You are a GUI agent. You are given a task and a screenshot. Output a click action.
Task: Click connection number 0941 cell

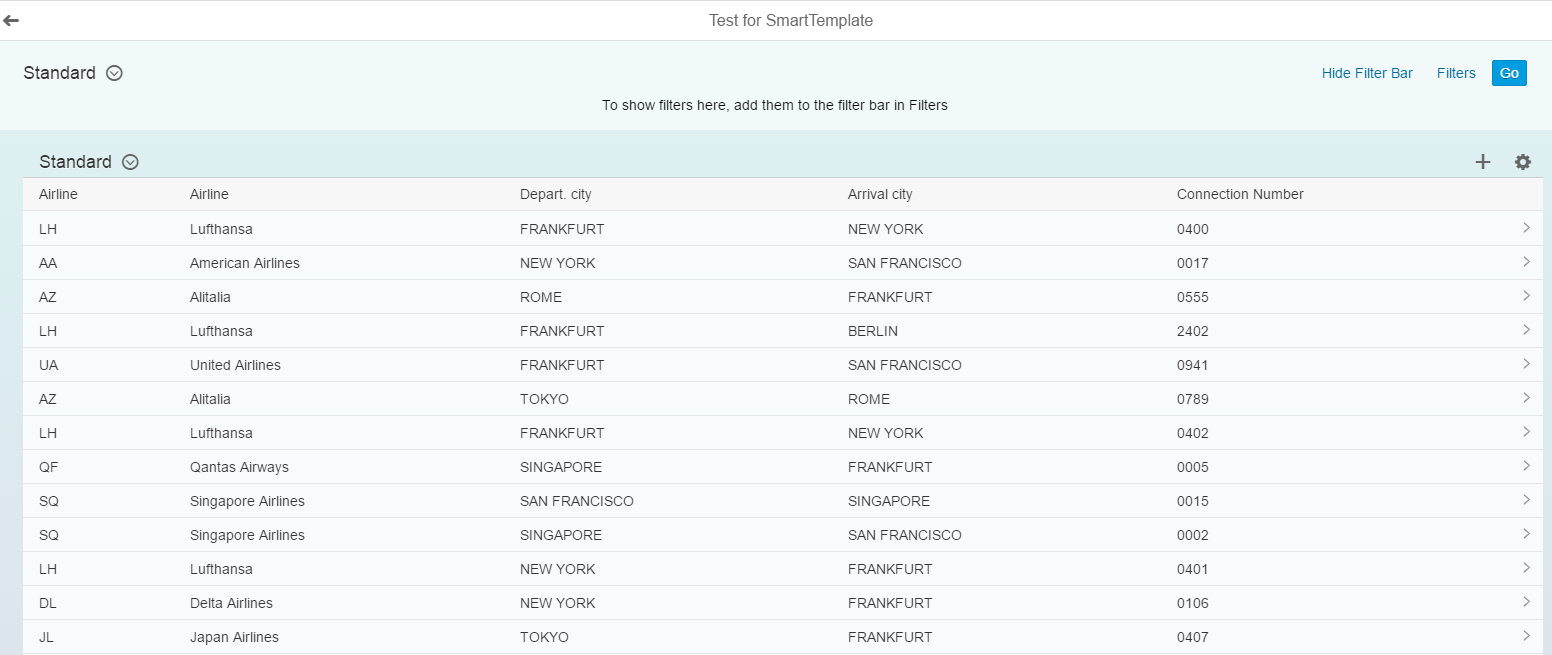tap(1193, 365)
